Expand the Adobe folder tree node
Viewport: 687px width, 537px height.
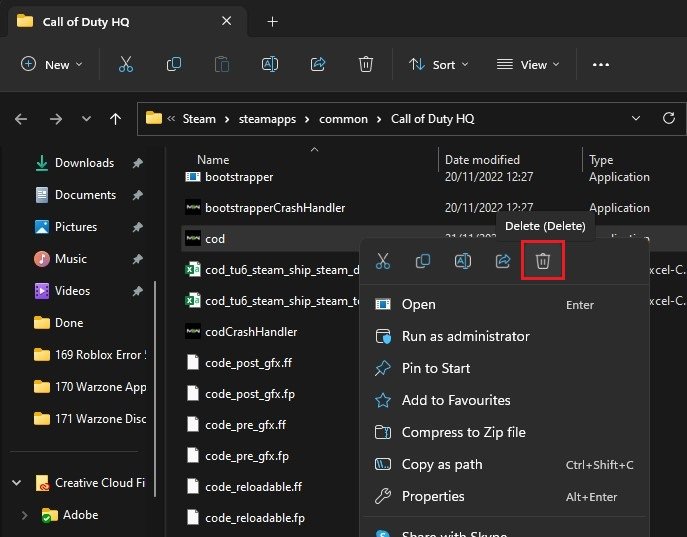[25, 515]
